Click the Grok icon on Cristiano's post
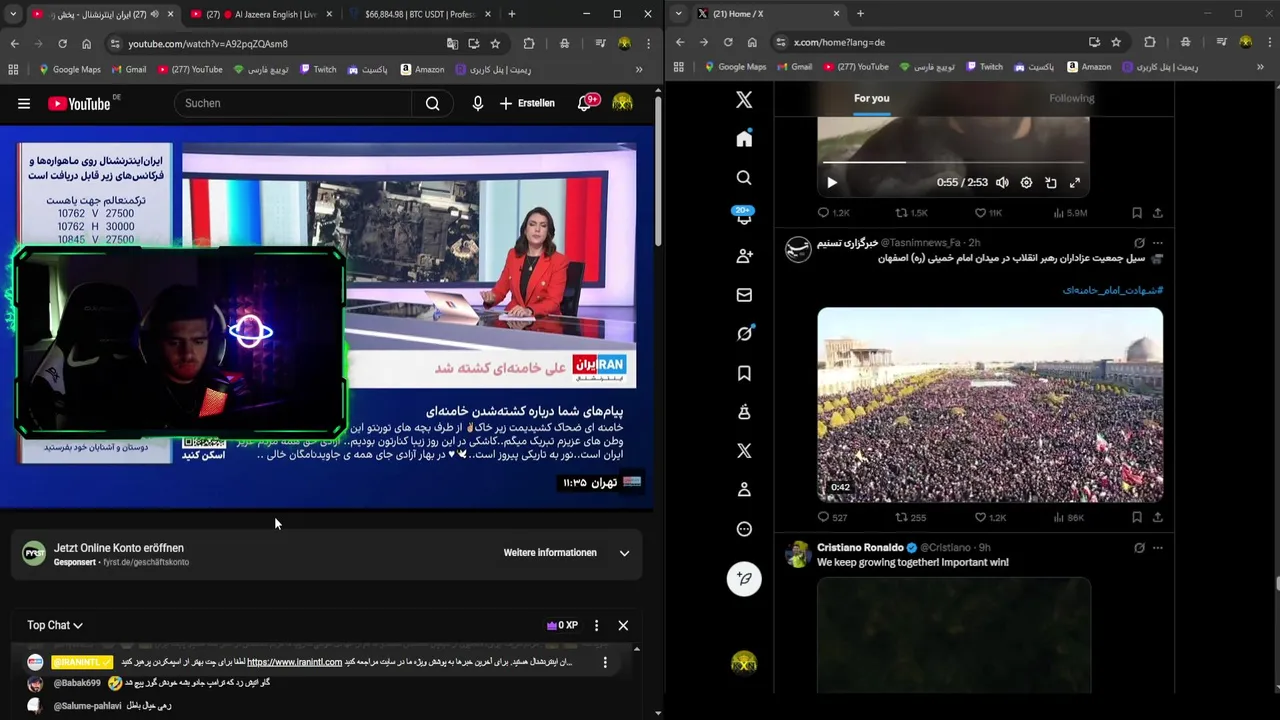The image size is (1280, 720). tap(1139, 548)
